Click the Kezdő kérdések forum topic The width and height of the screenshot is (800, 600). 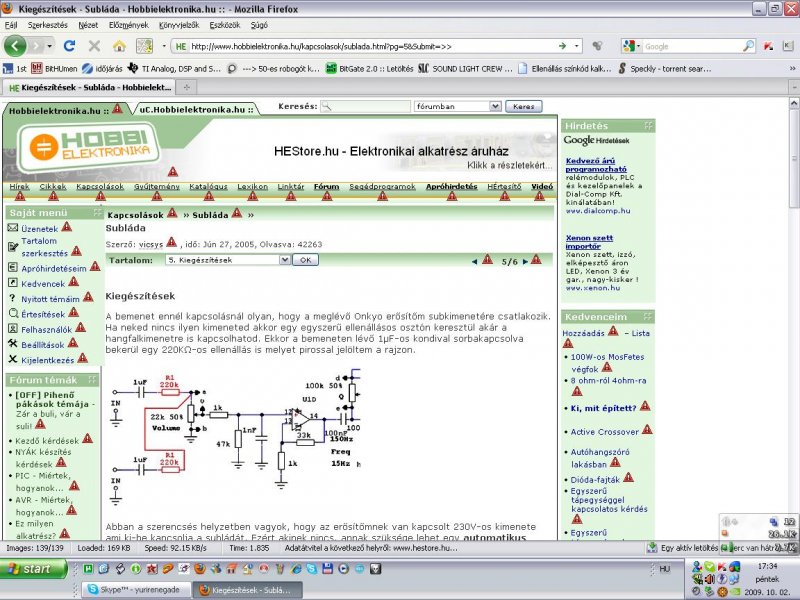pyautogui.click(x=47, y=440)
